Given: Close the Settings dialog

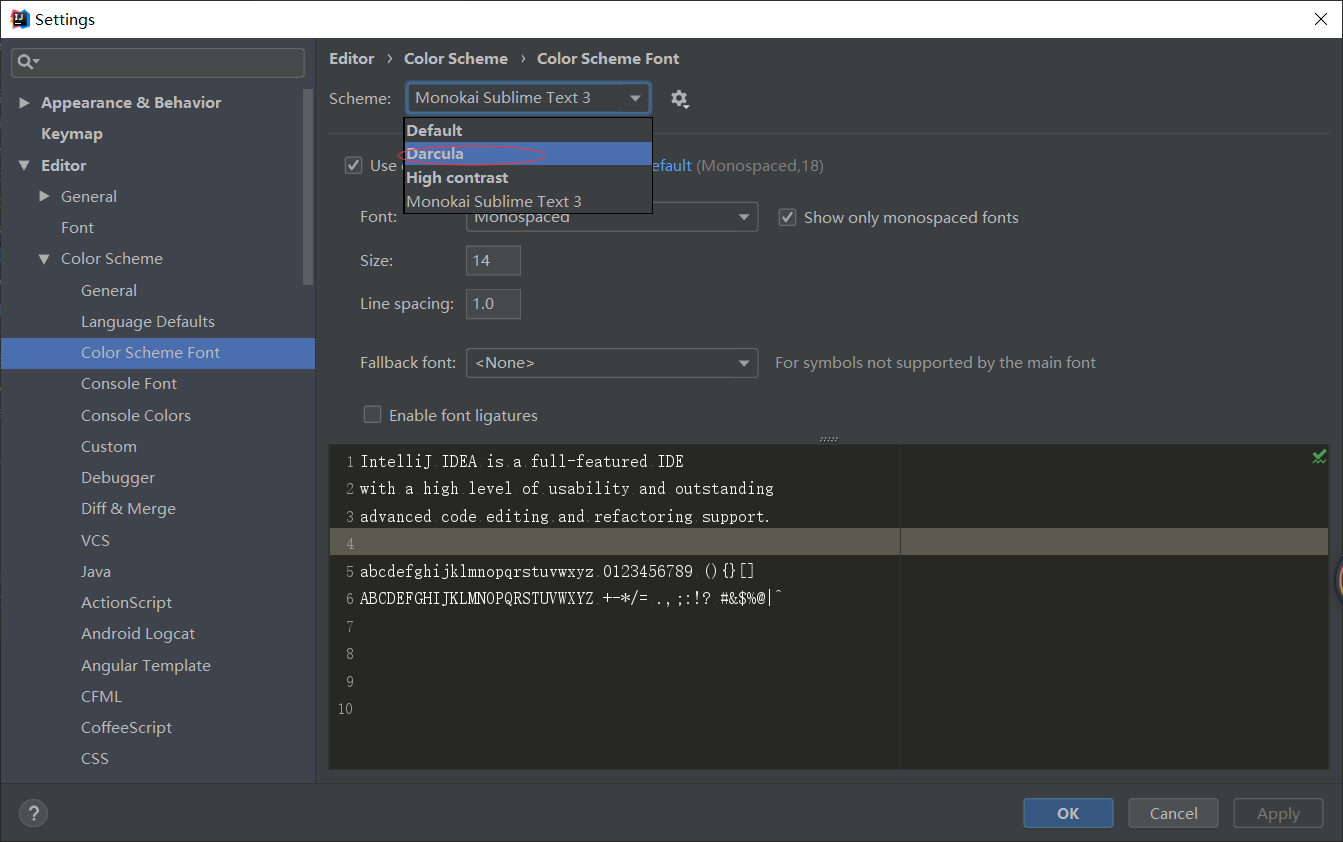Looking at the screenshot, I should 1320,19.
